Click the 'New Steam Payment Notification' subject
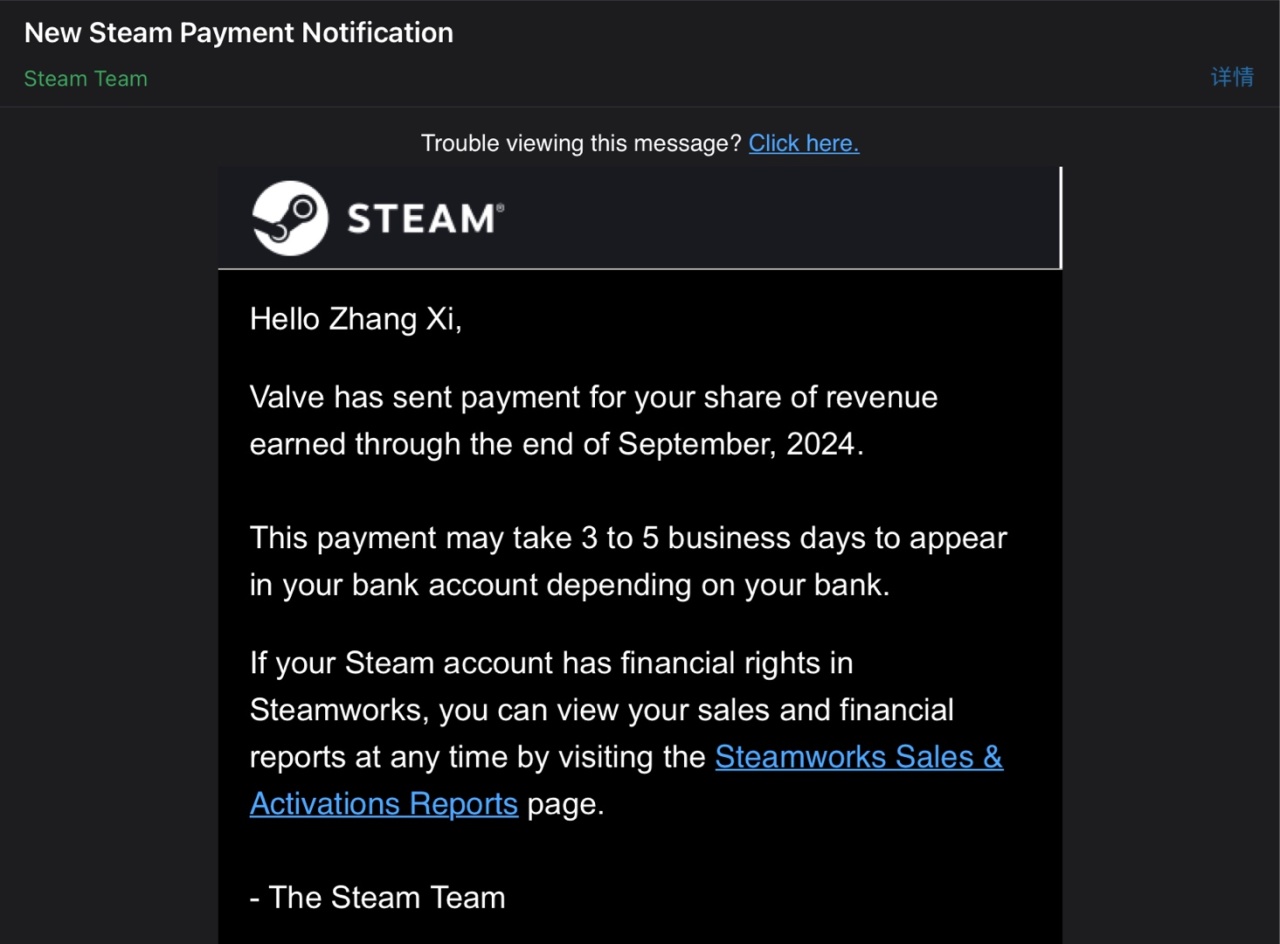The width and height of the screenshot is (1280, 944). (x=239, y=33)
